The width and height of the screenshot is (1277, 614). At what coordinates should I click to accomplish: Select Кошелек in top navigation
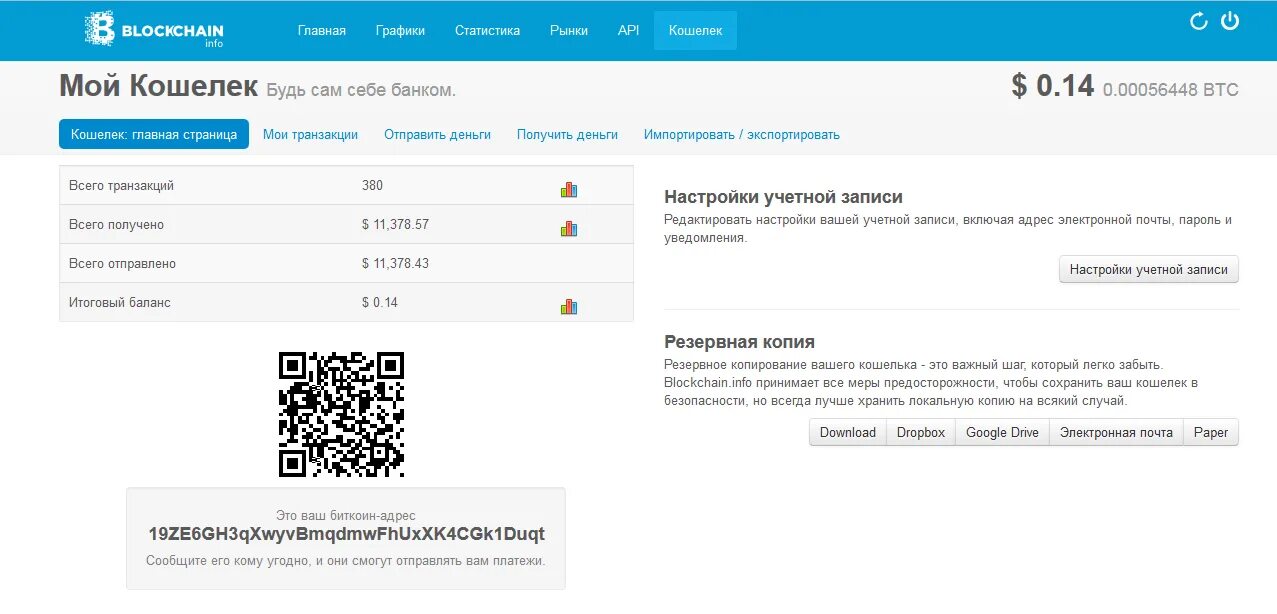695,30
